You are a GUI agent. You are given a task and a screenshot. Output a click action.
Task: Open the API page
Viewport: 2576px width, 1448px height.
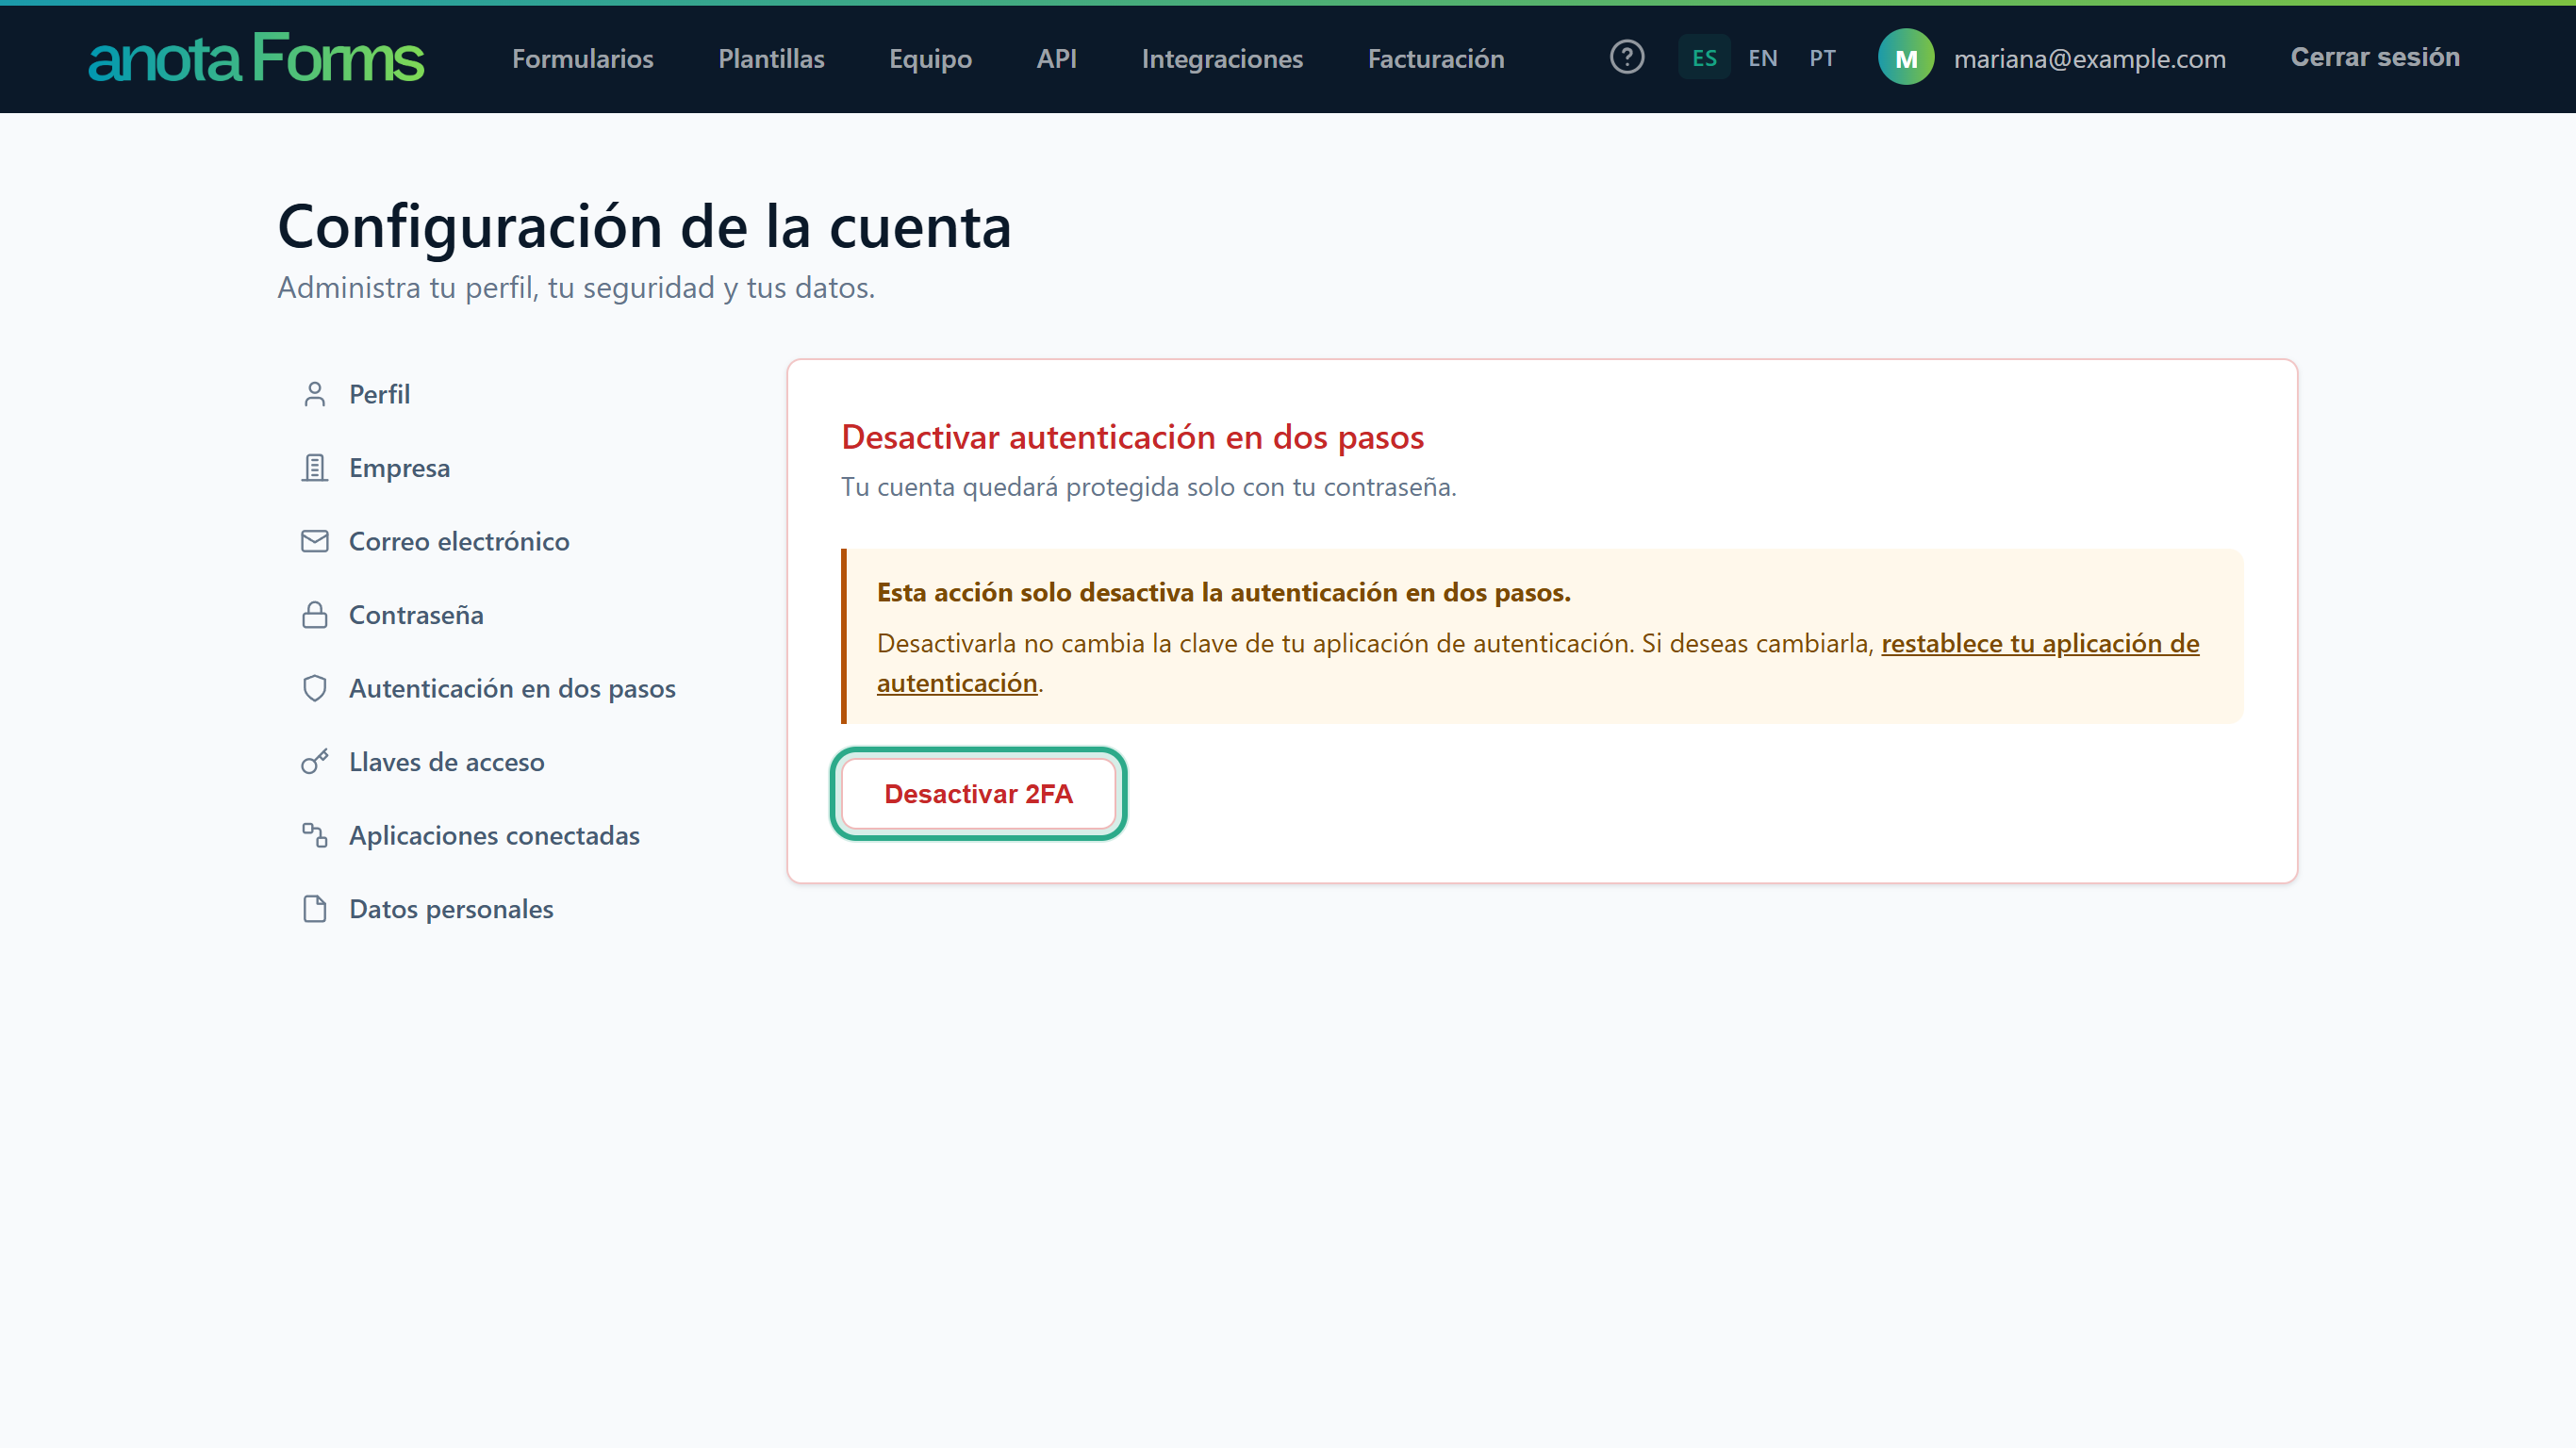click(1056, 58)
